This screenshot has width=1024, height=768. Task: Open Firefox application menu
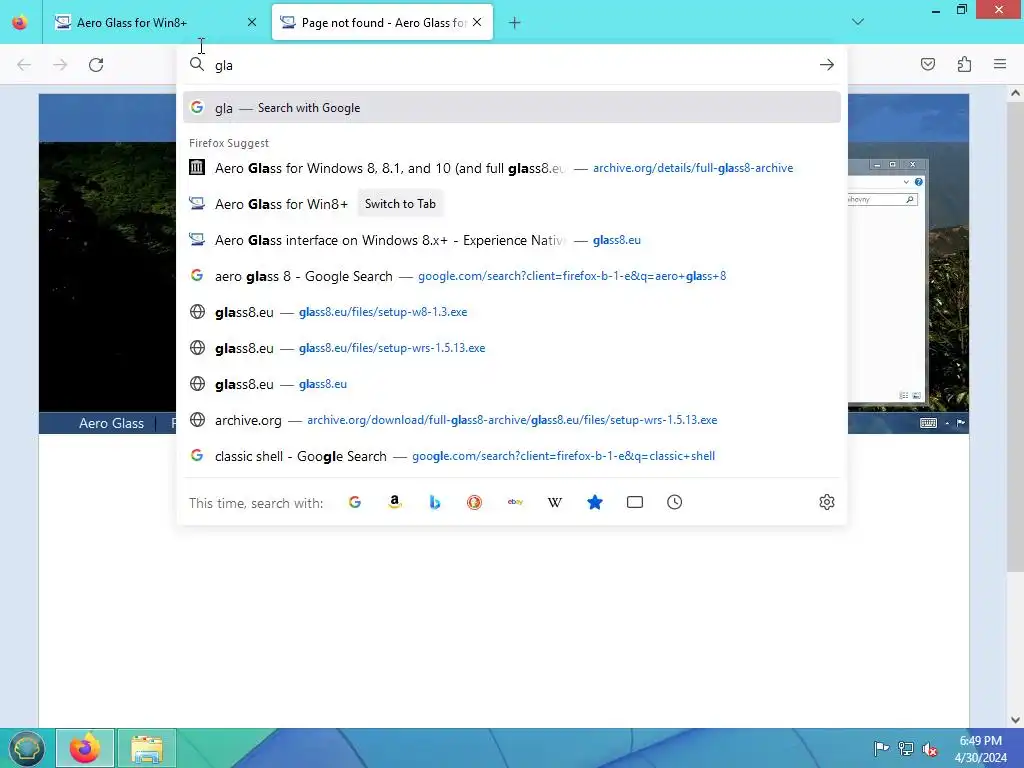click(x=1000, y=64)
